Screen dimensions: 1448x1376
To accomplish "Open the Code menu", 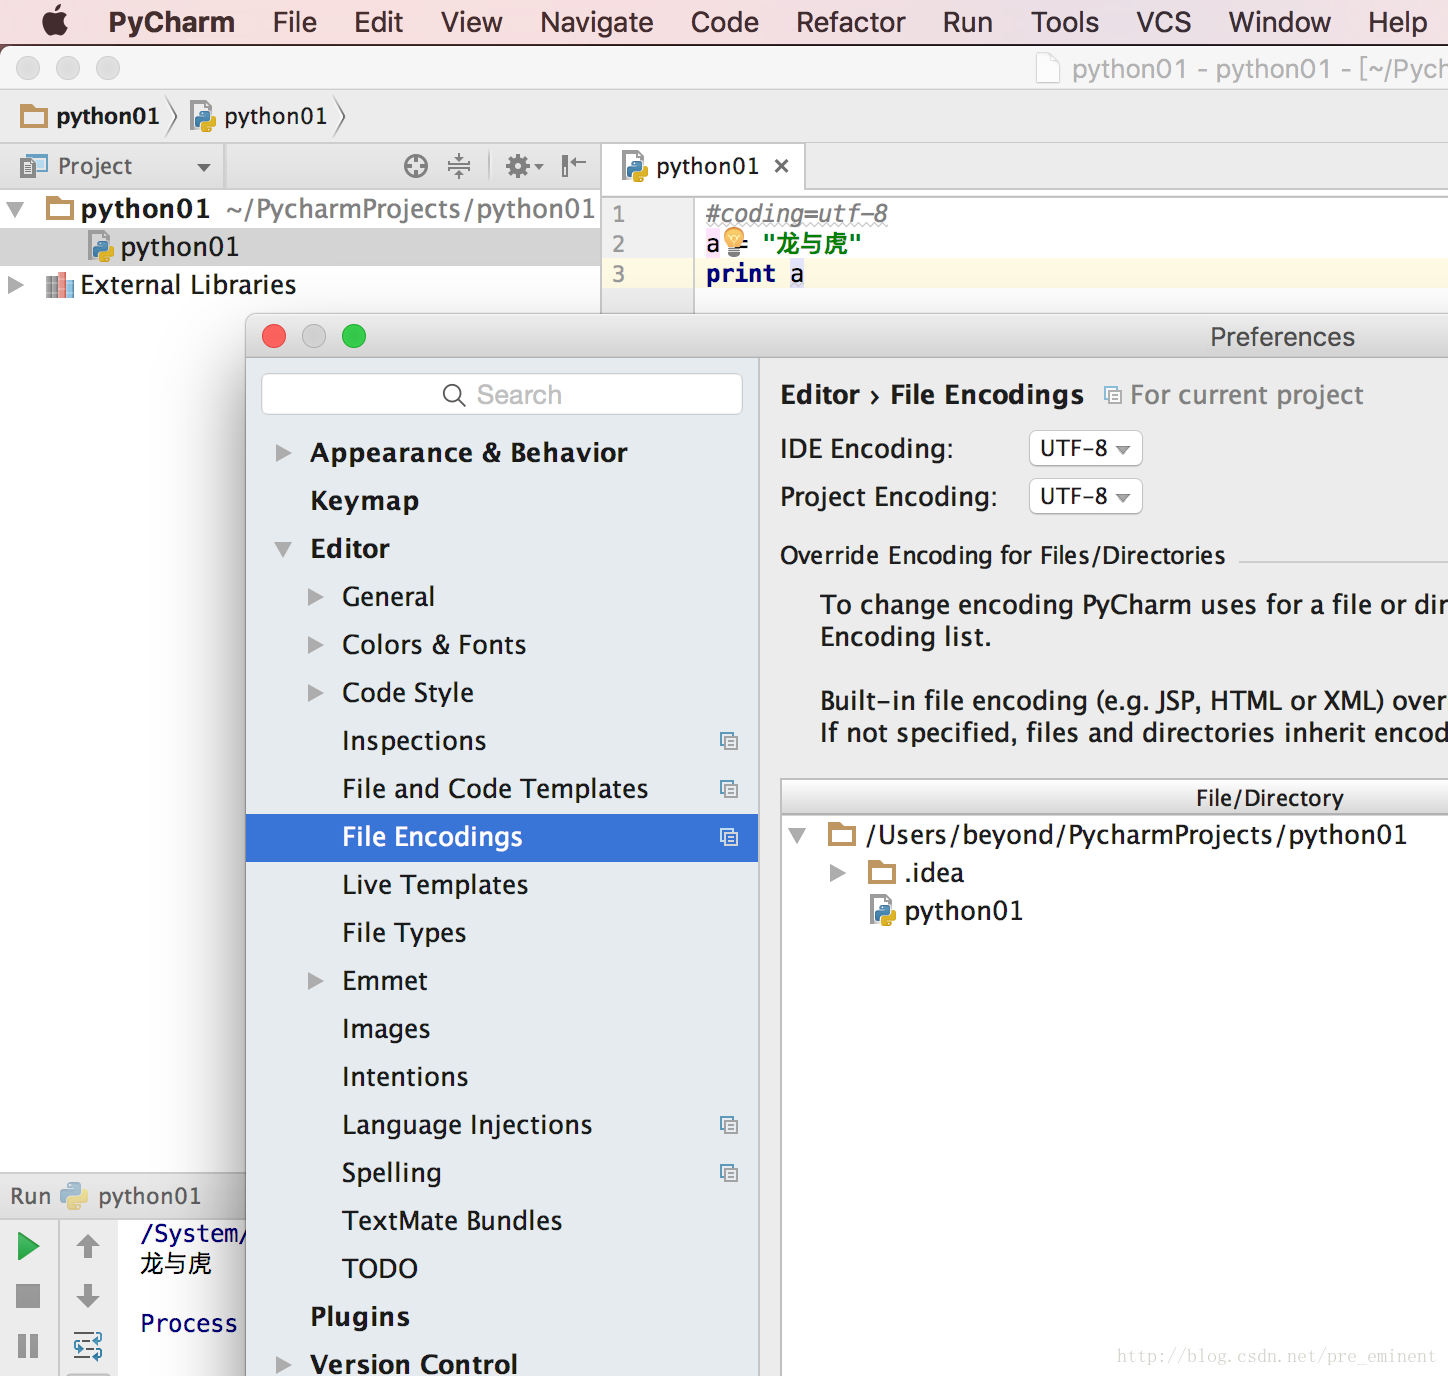I will (725, 22).
